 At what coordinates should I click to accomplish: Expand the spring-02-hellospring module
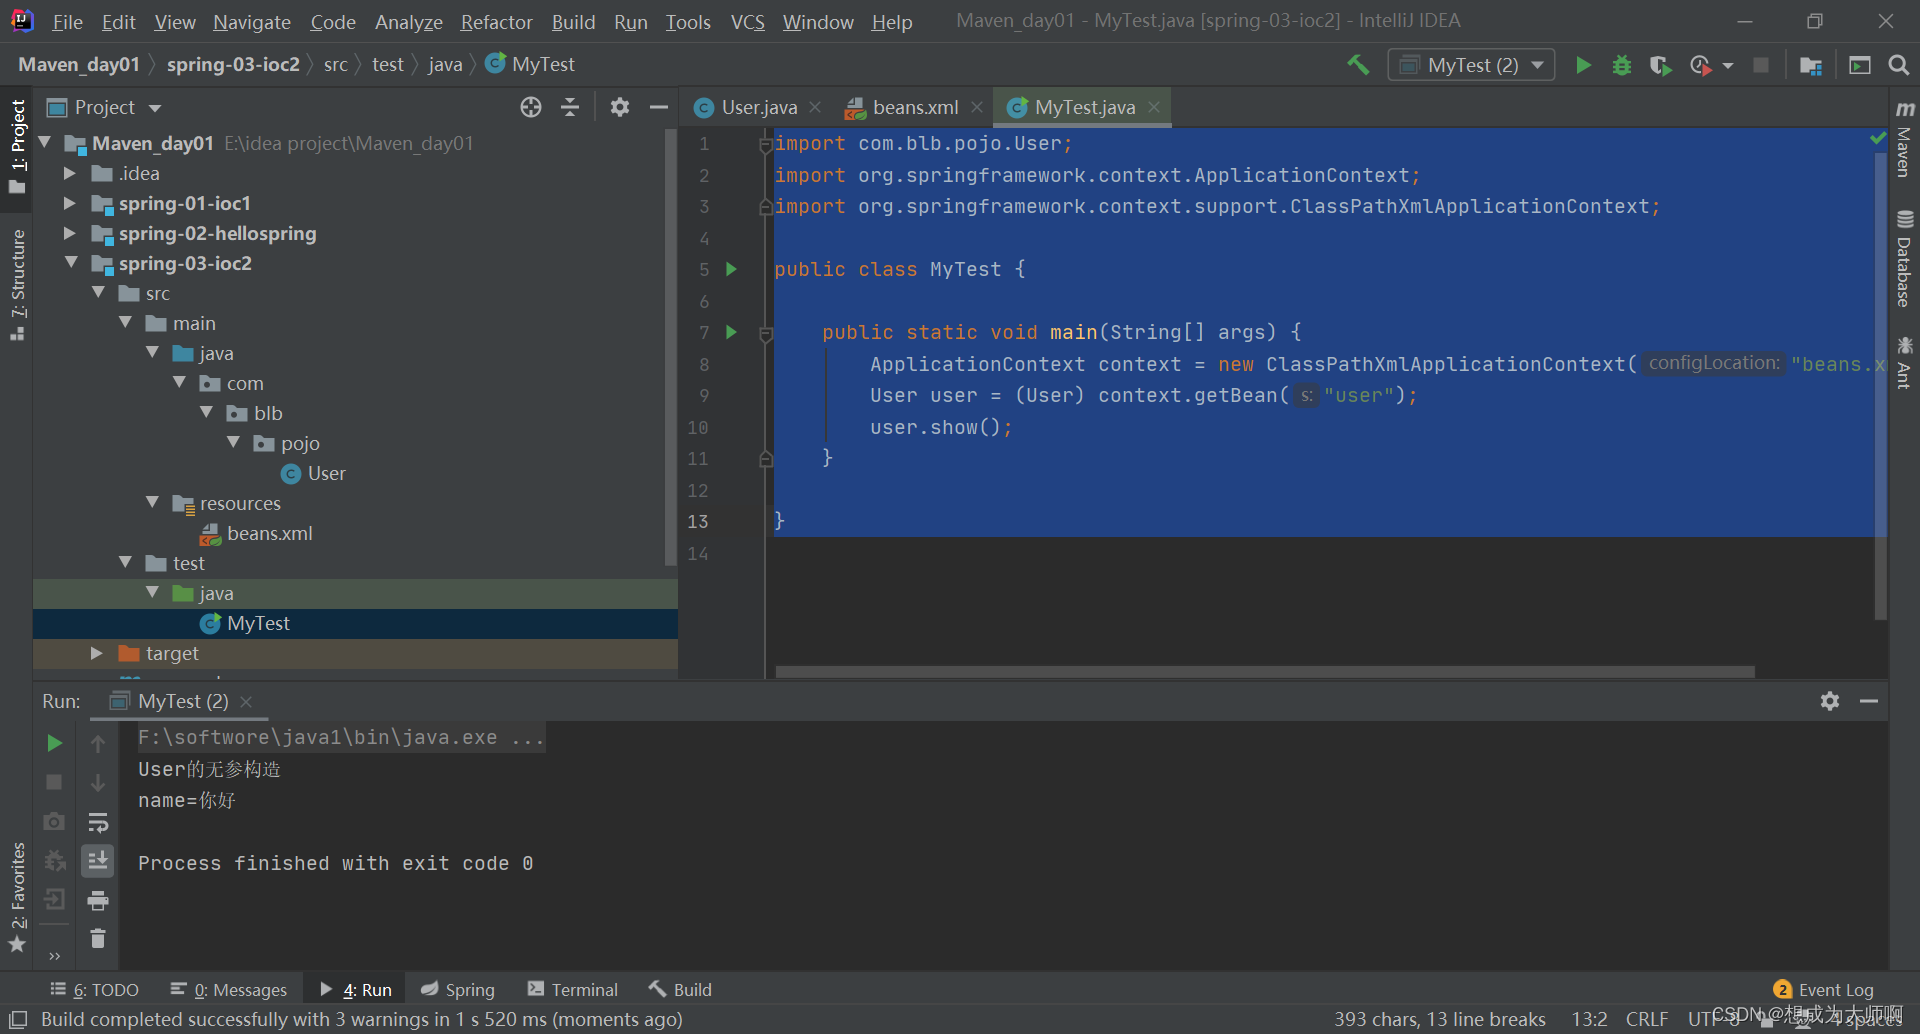coord(69,233)
